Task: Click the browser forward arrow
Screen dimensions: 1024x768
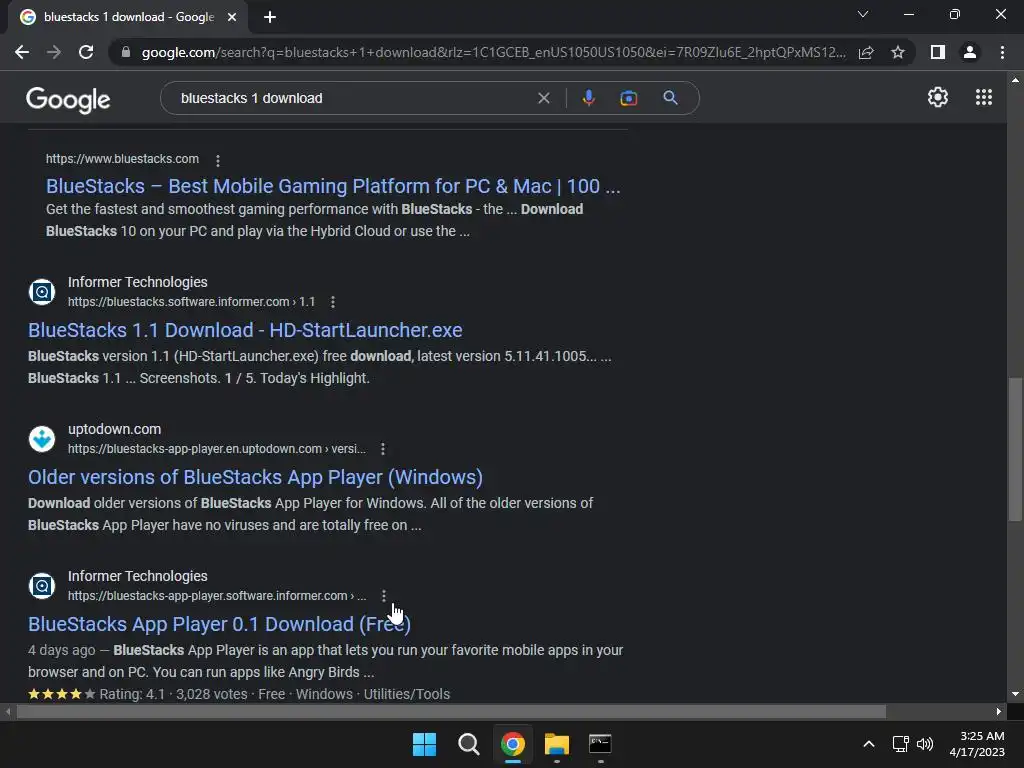Action: [x=54, y=52]
